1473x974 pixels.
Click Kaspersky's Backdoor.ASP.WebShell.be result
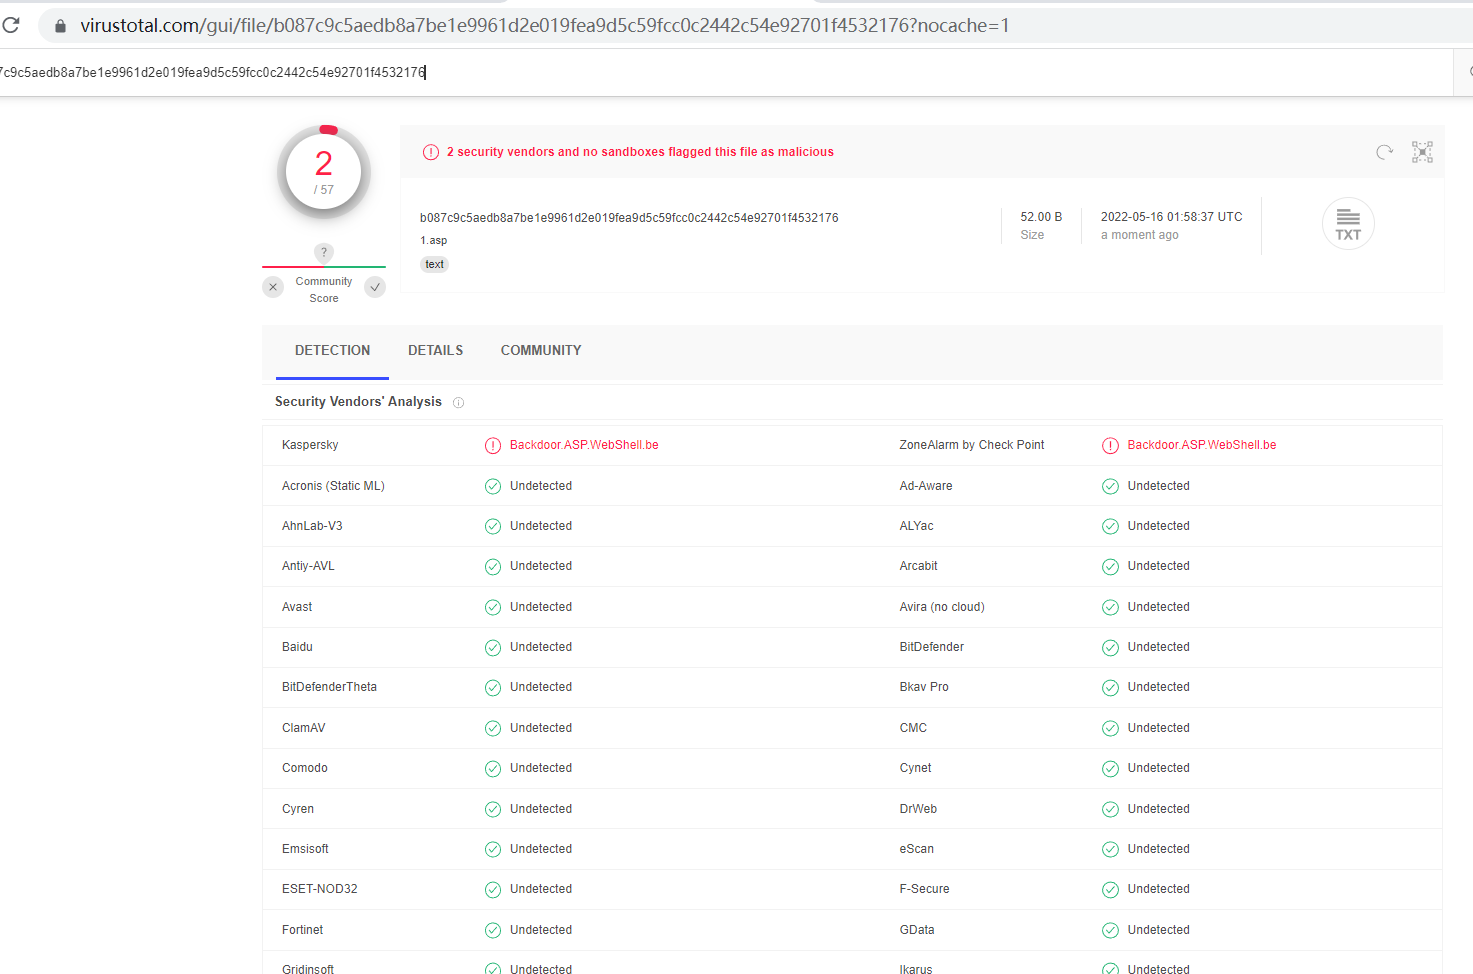(584, 445)
